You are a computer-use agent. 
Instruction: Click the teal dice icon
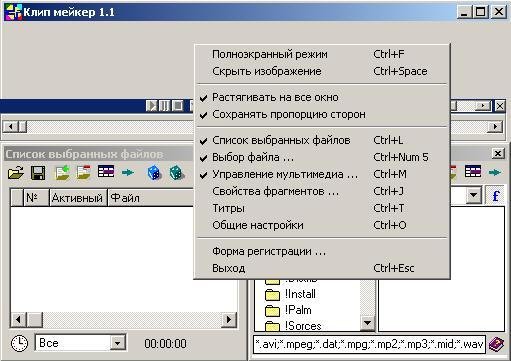click(176, 173)
